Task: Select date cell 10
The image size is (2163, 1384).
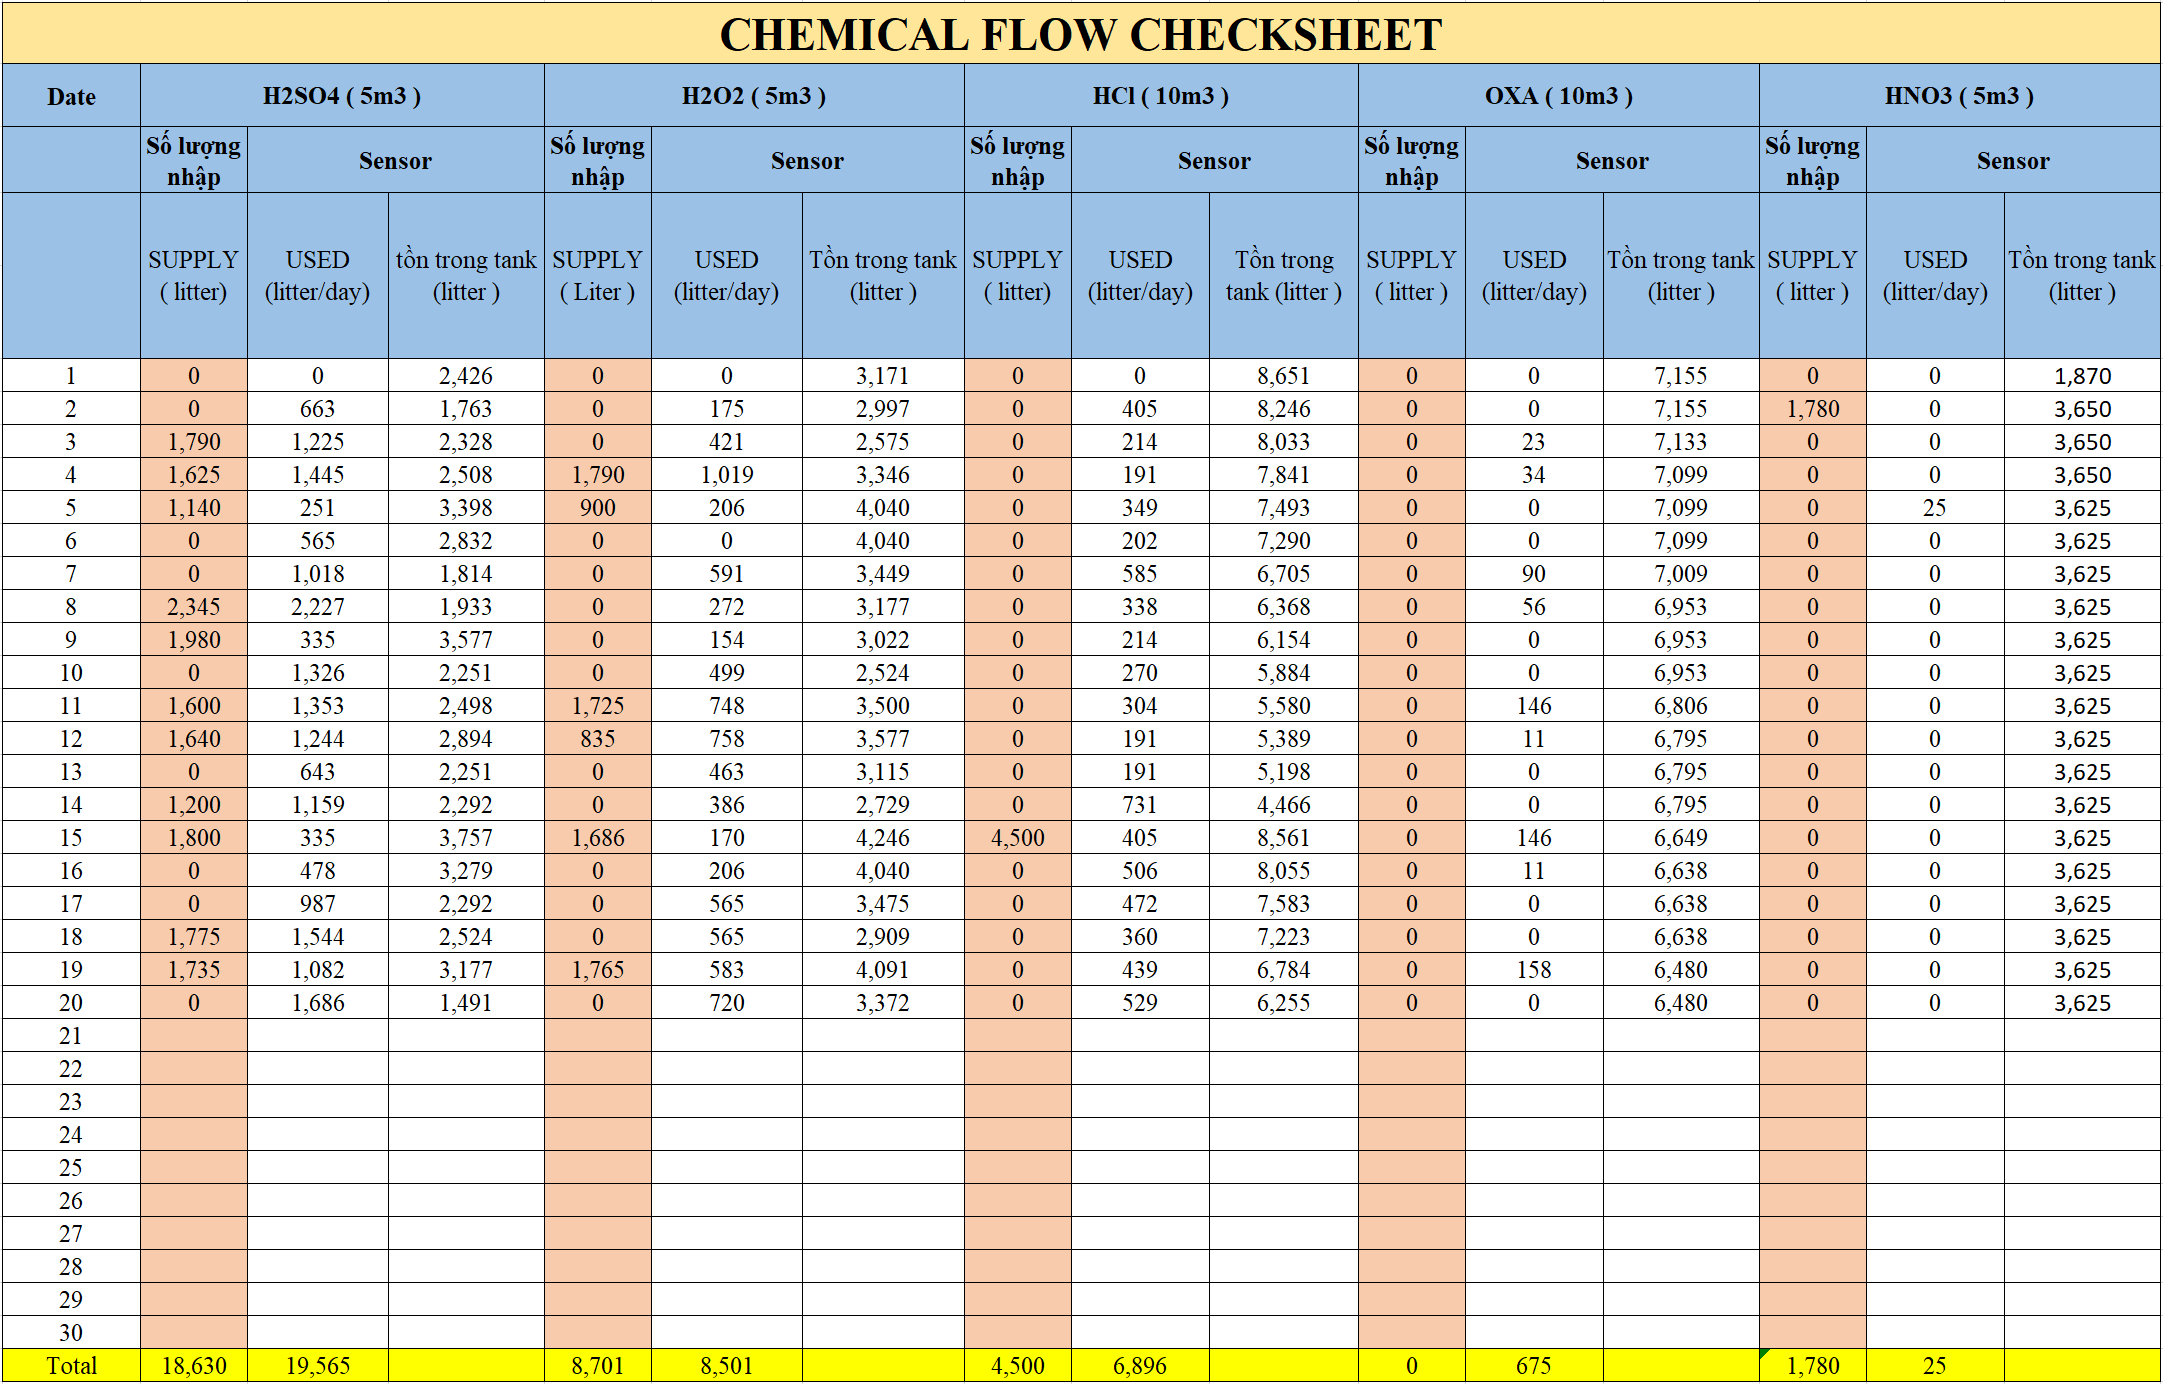Action: [71, 673]
